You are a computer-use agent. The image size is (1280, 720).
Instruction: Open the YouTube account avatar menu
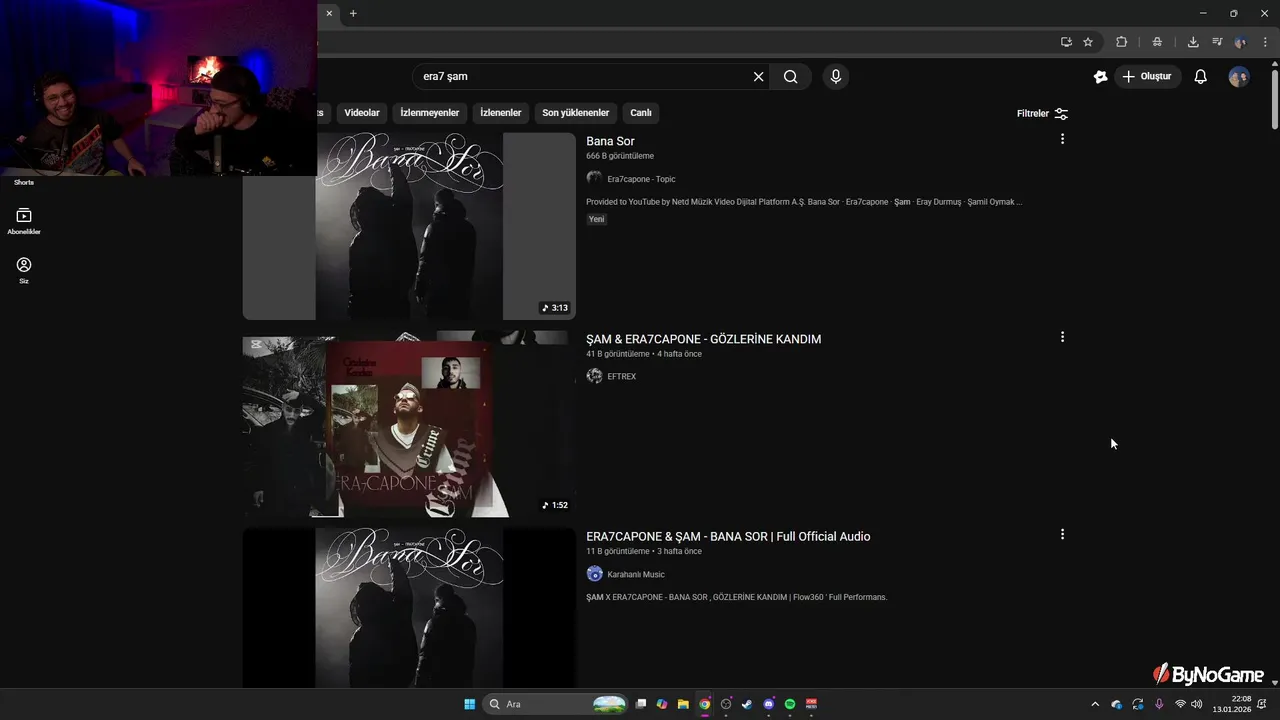1239,77
